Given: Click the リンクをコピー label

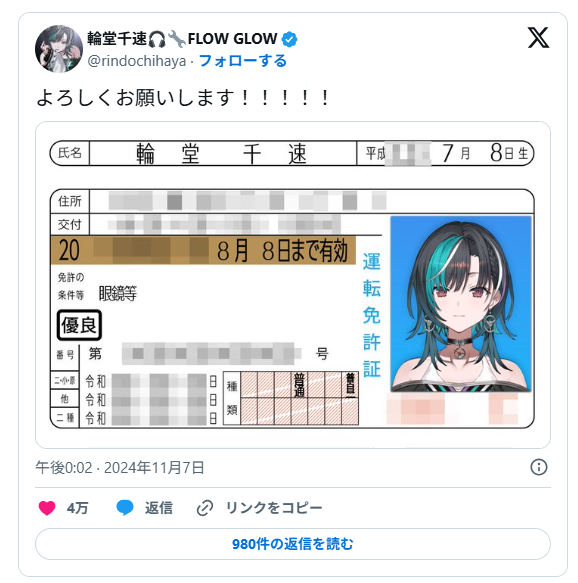Looking at the screenshot, I should tap(274, 508).
